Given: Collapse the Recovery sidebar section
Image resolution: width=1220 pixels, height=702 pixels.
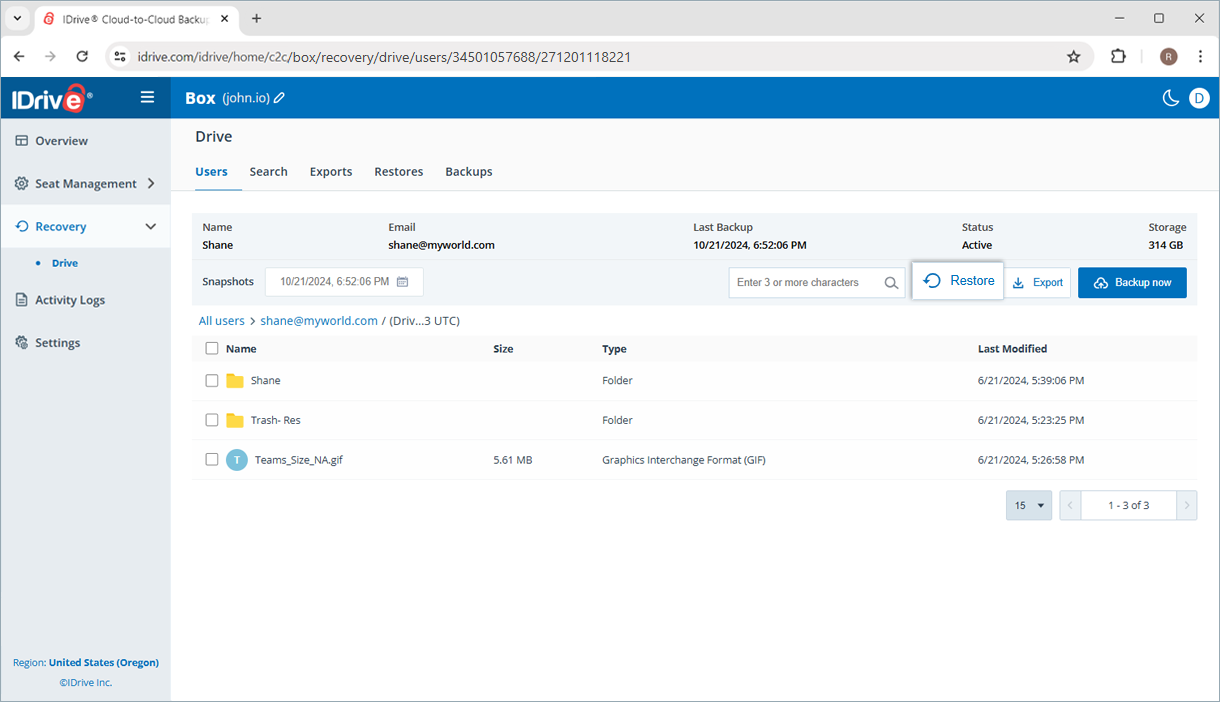Looking at the screenshot, I should 151,226.
